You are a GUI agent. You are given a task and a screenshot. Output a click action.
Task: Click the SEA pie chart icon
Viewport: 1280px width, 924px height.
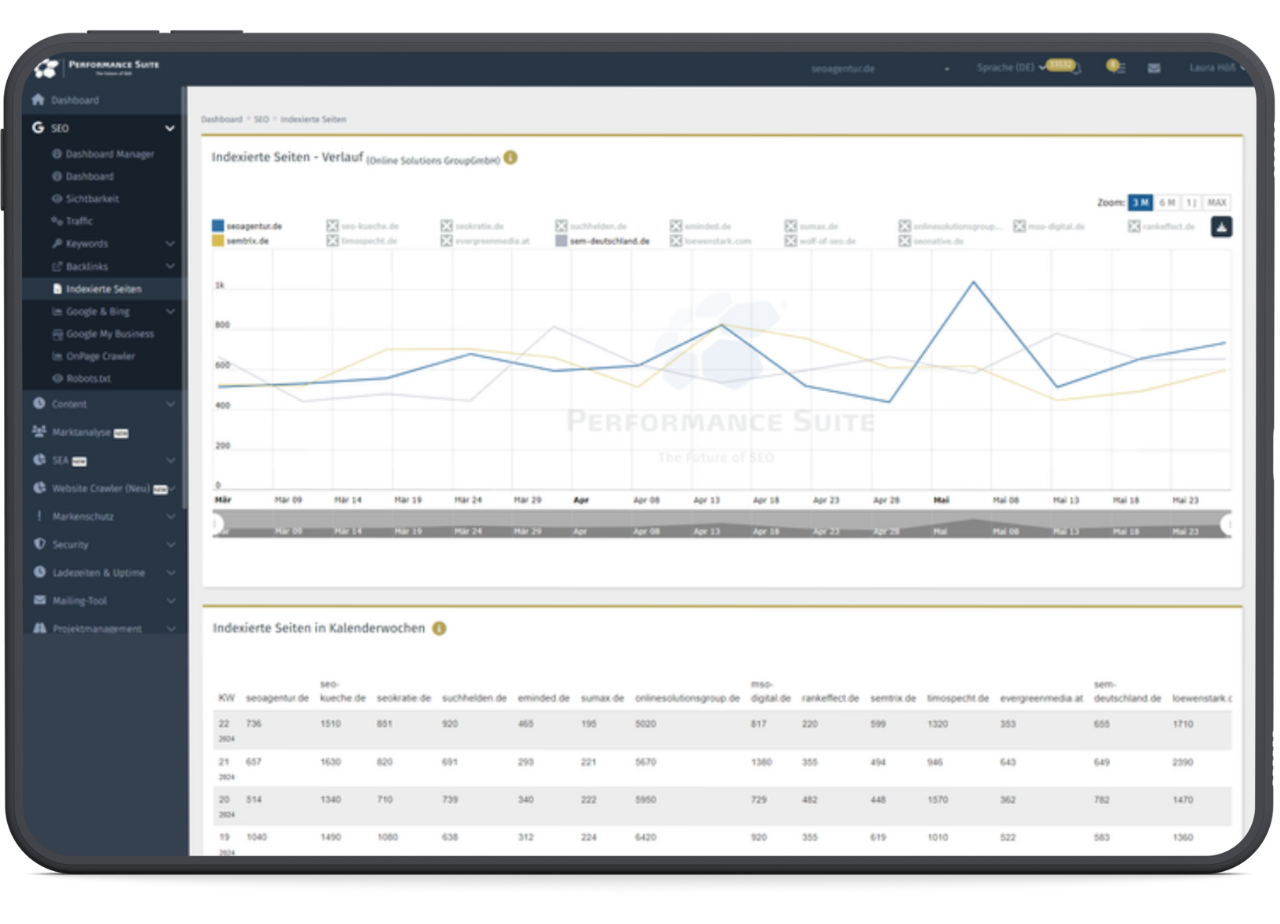click(x=39, y=460)
